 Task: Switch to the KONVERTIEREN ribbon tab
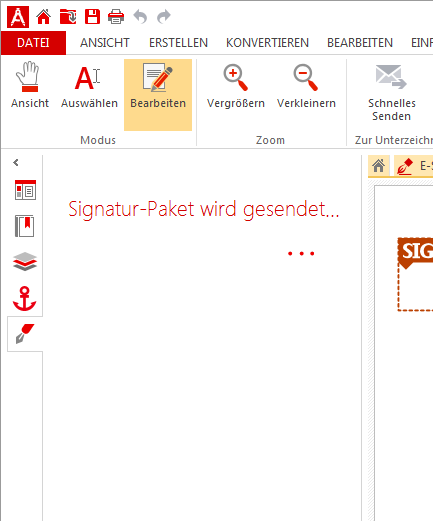click(267, 43)
